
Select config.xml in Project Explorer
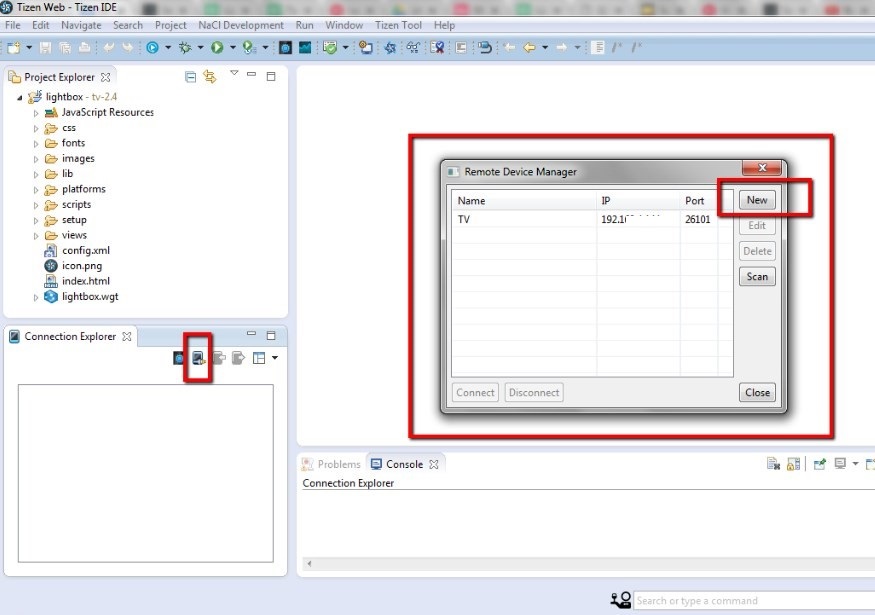tap(86, 251)
